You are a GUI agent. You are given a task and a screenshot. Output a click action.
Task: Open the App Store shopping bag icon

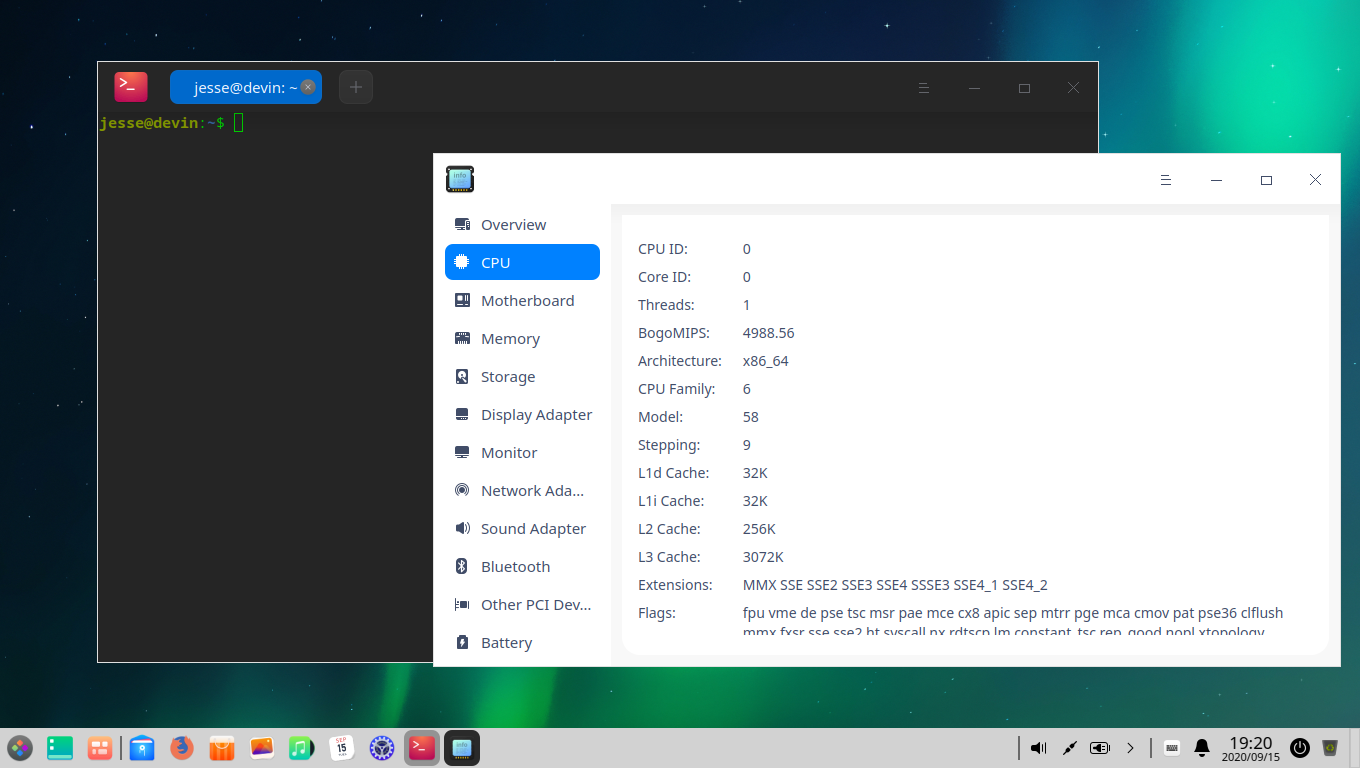222,747
